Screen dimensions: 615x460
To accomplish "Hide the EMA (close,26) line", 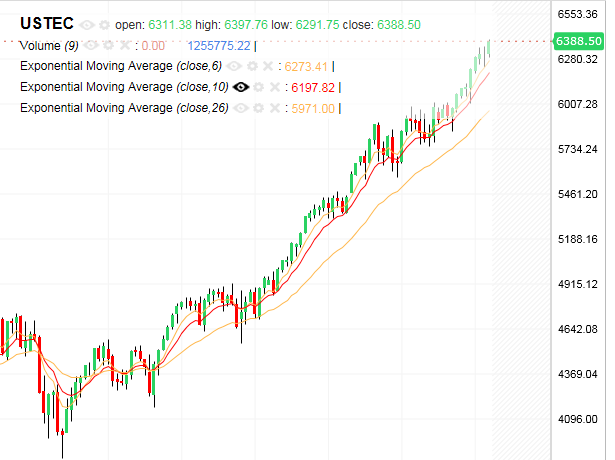I will 241,108.
